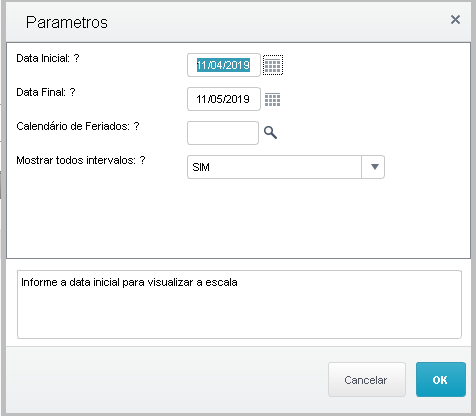Focus the empty Calendário de Feriados field
The width and height of the screenshot is (476, 416).
coord(223,133)
